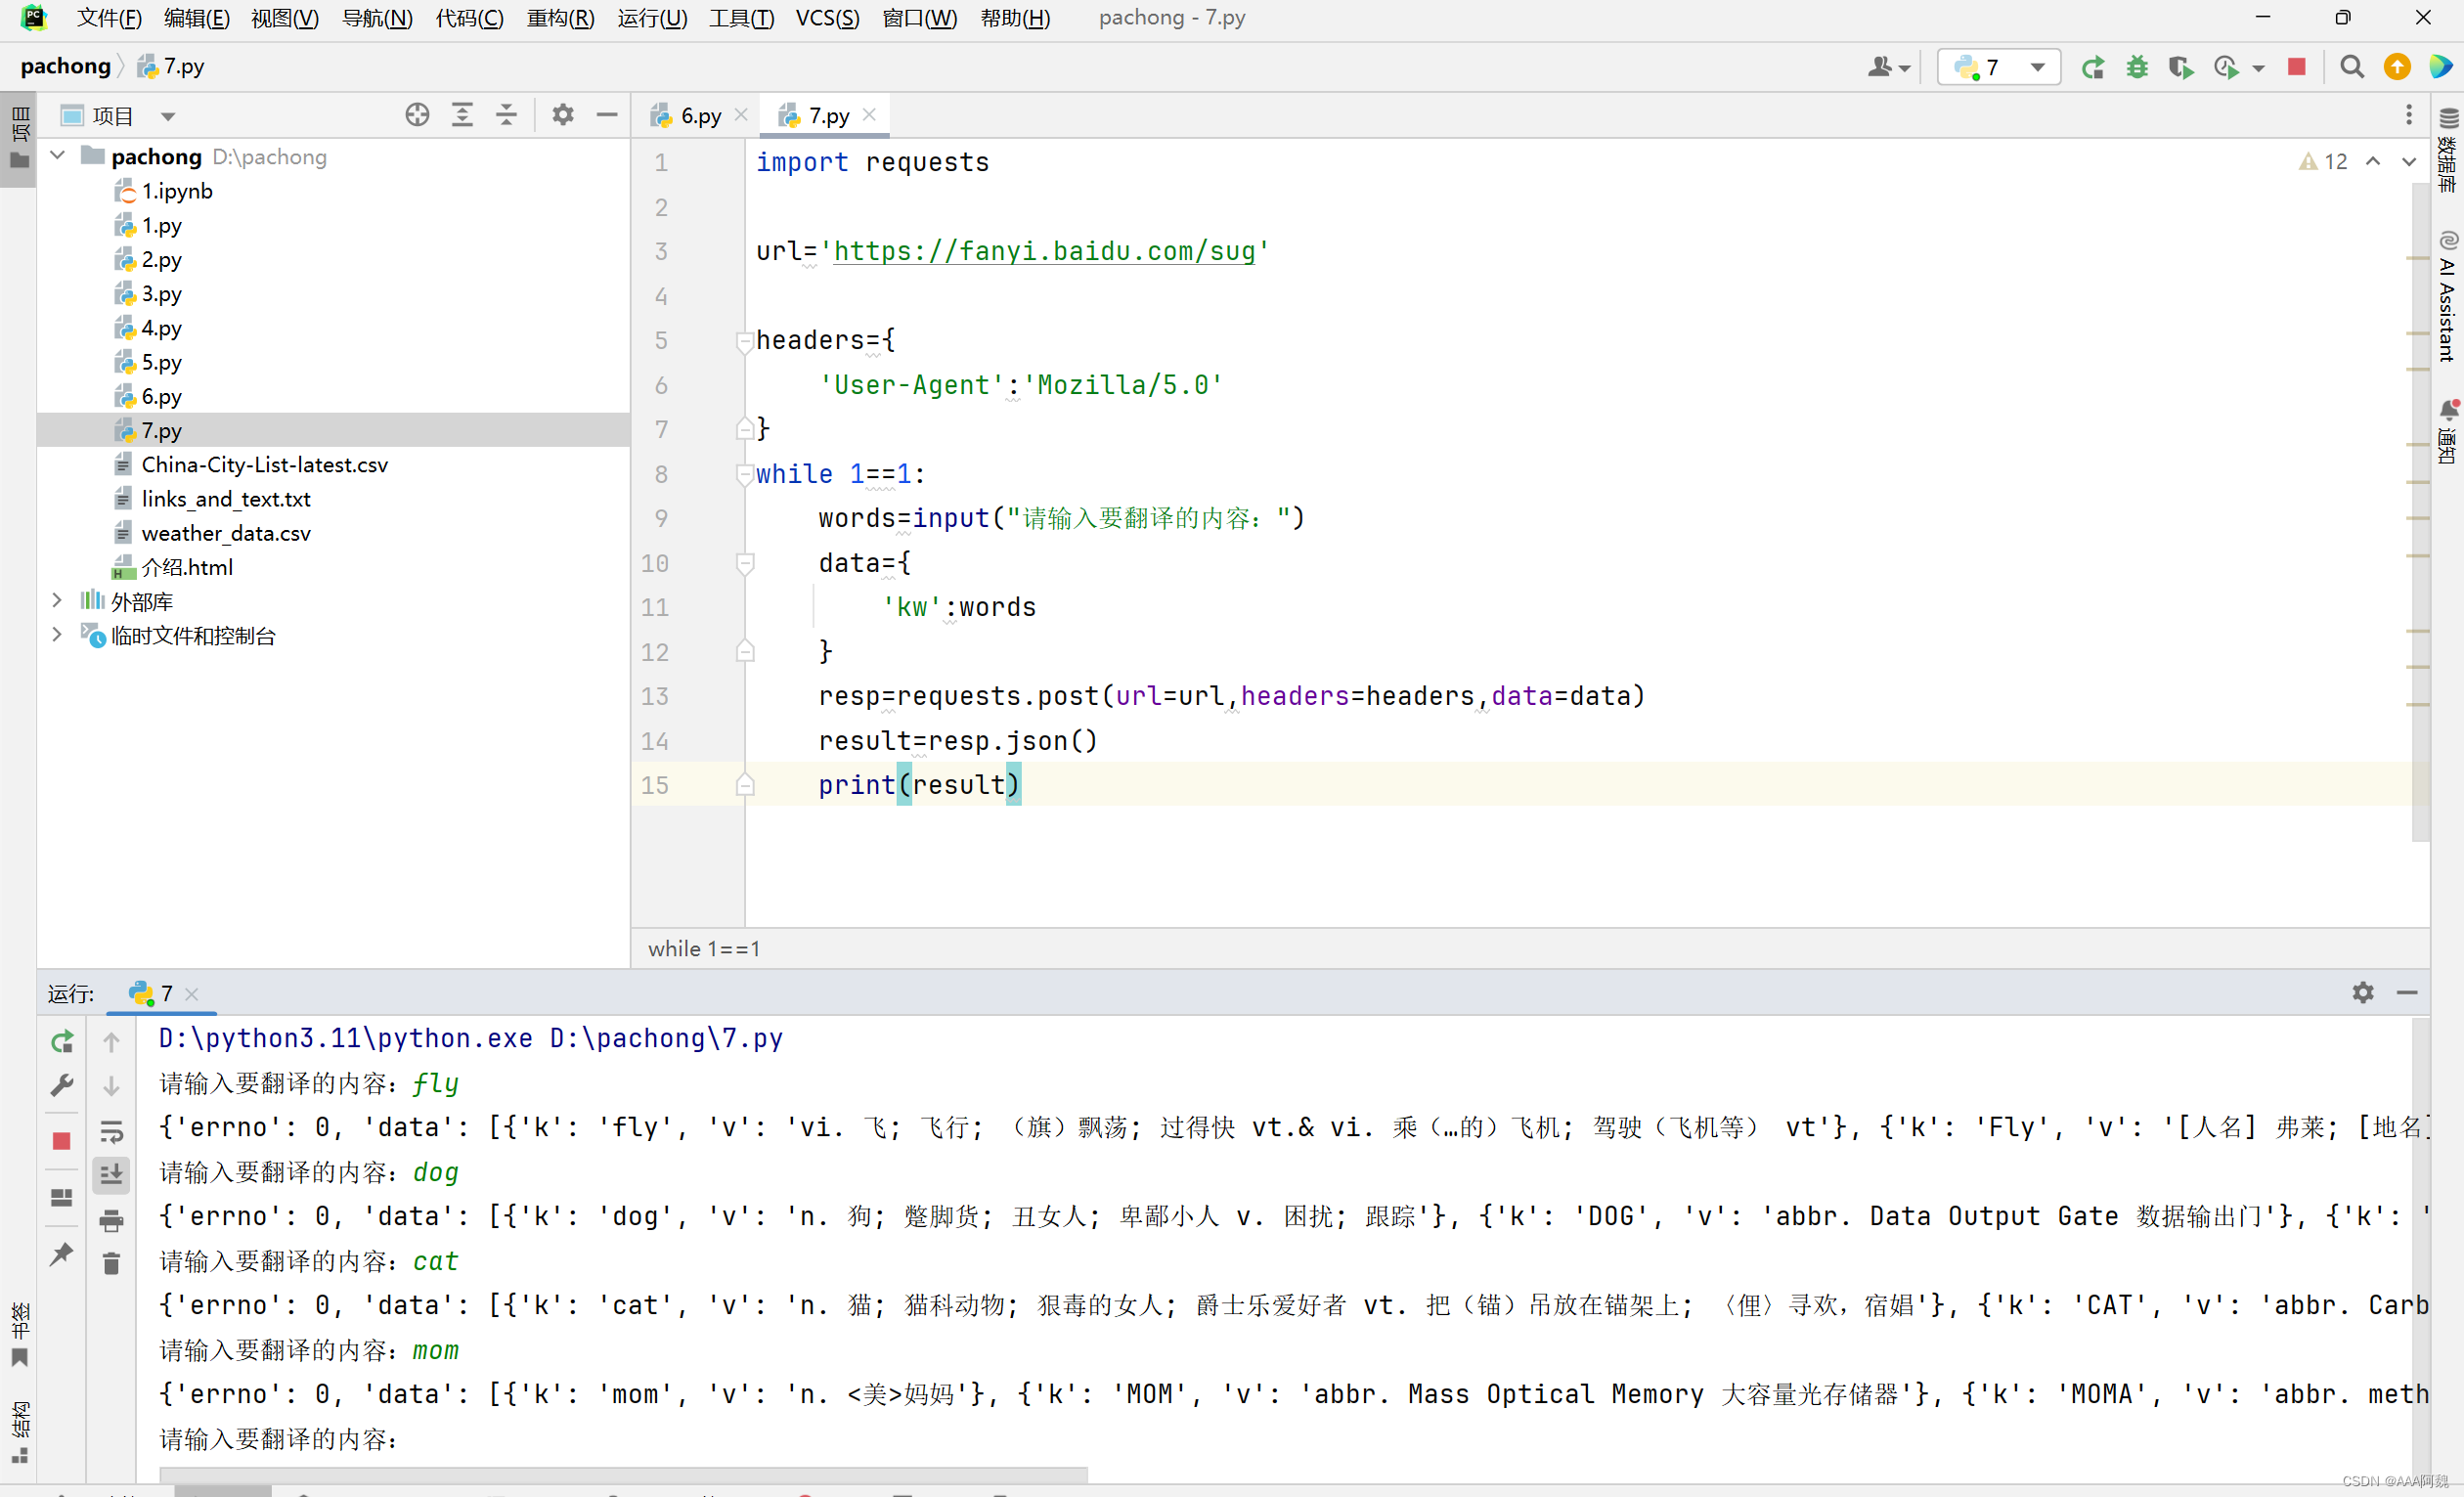Click 7.py breadcrumb in navigation bar
This screenshot has height=1497, width=2464.
171,66
